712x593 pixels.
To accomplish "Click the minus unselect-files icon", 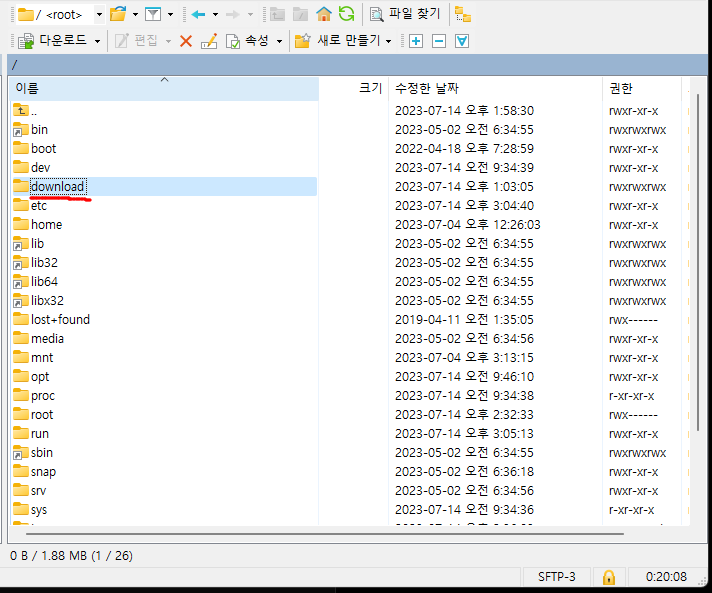I will pyautogui.click(x=439, y=41).
